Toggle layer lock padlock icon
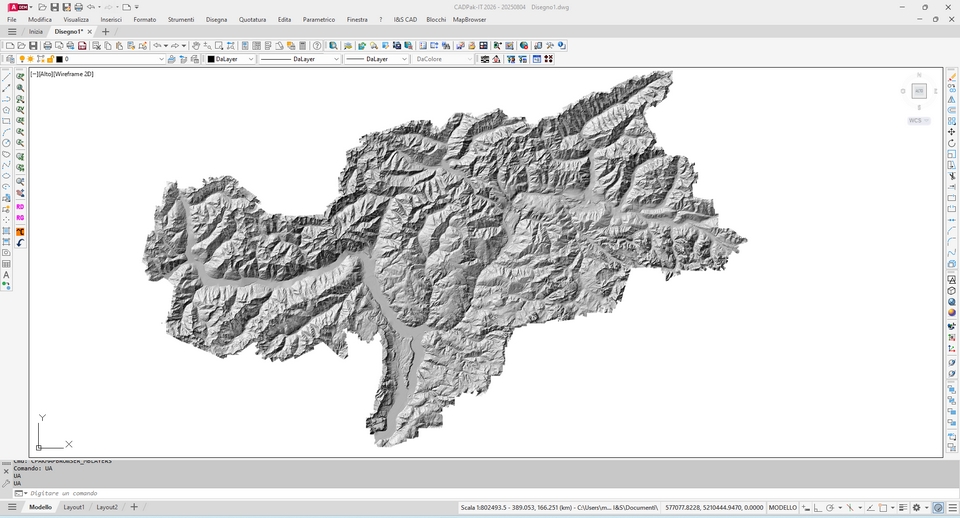 pyautogui.click(x=50, y=59)
